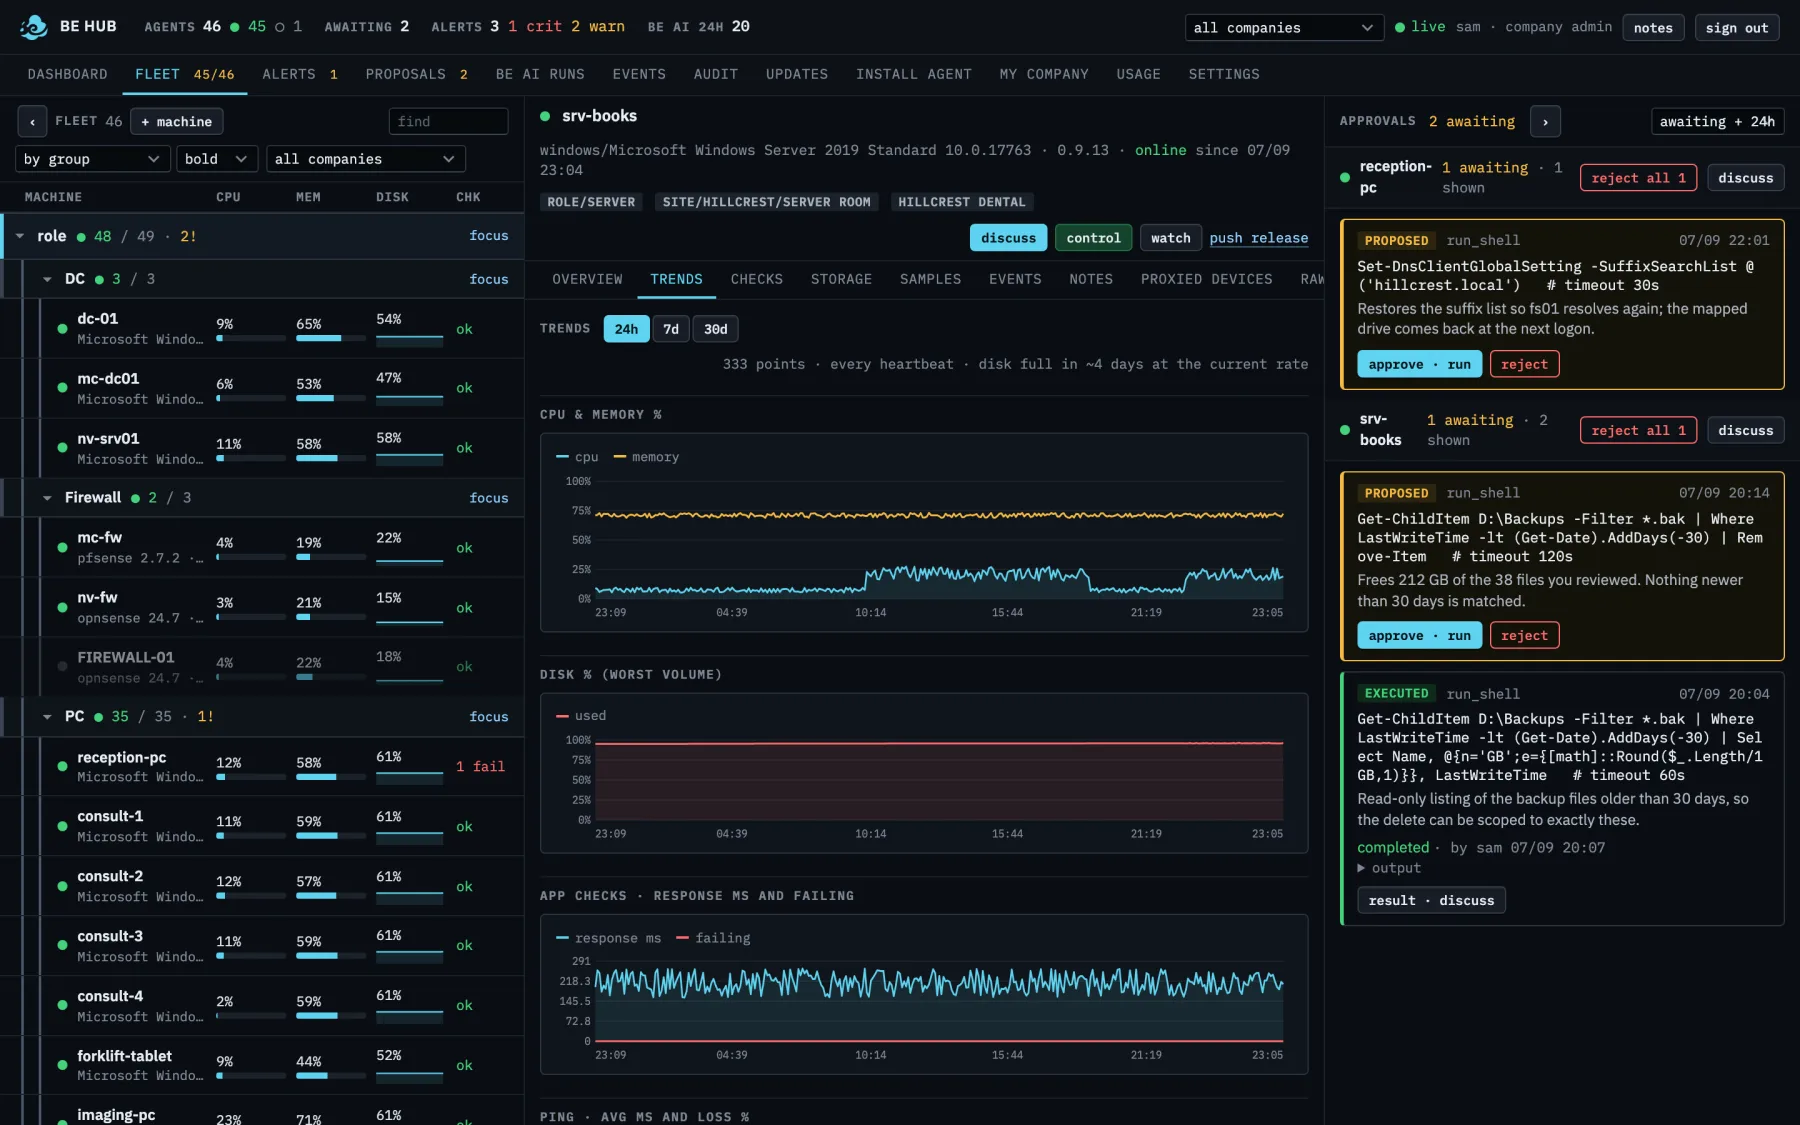Screen dimensions: 1800x1125
Task: Open the all companies dropdown in header
Action: pyautogui.click(x=1284, y=28)
